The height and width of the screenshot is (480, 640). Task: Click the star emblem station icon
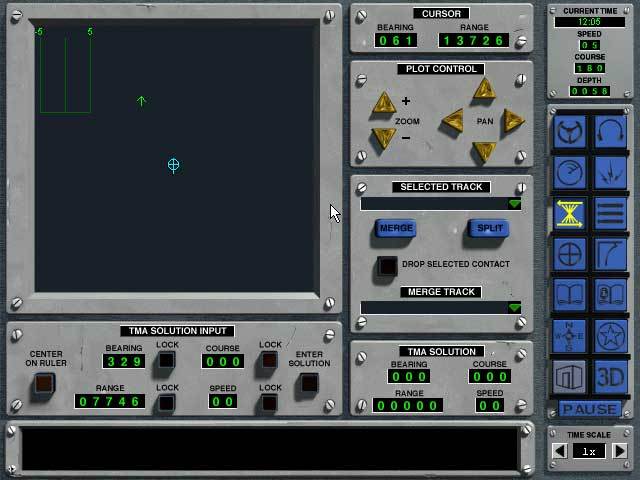pyautogui.click(x=610, y=336)
